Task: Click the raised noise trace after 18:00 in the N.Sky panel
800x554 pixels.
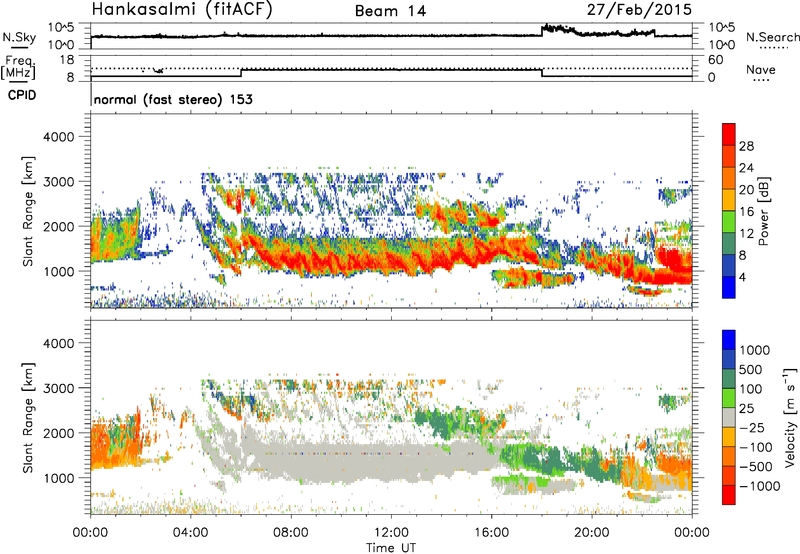Action: point(597,31)
